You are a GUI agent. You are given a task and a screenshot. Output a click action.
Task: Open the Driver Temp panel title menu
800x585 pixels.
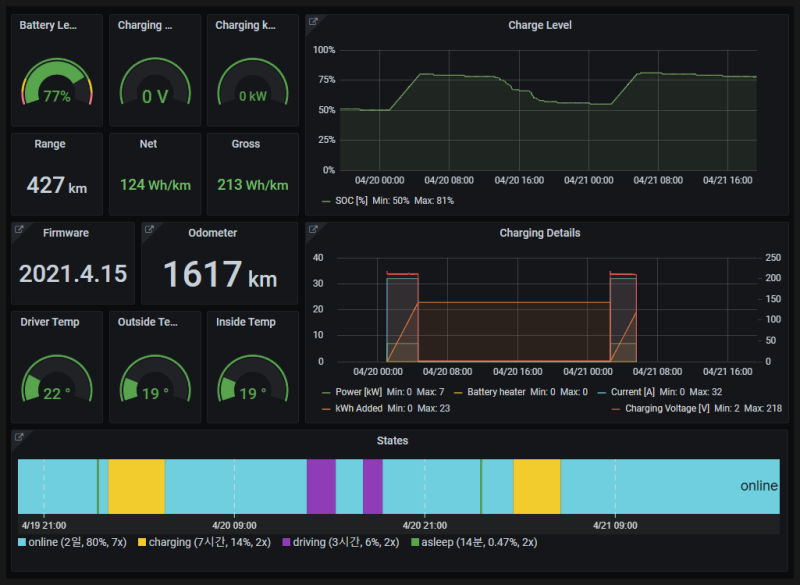tap(50, 322)
